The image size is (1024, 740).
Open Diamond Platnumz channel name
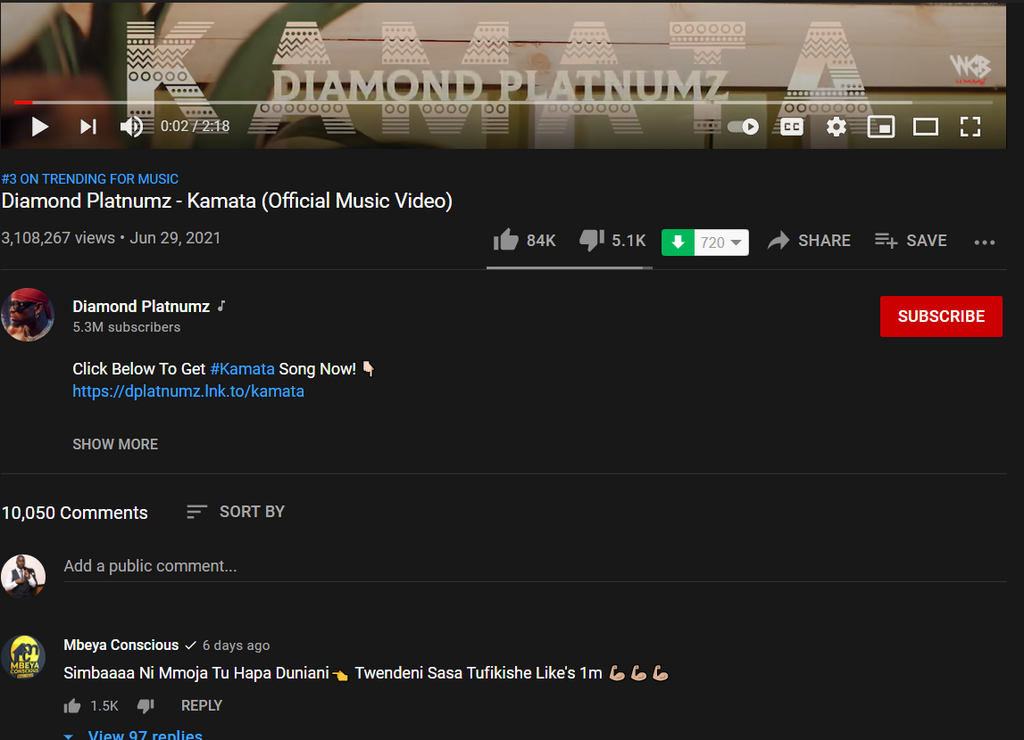(x=141, y=306)
